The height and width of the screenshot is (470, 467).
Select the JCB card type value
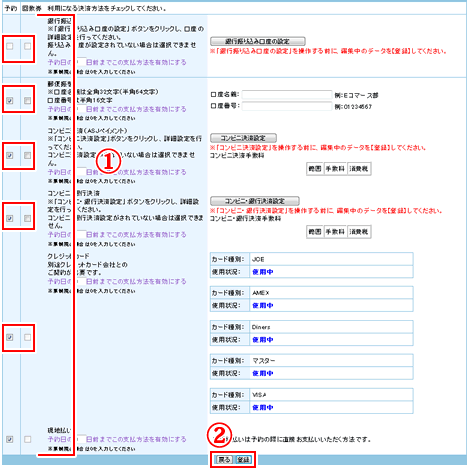click(x=258, y=259)
